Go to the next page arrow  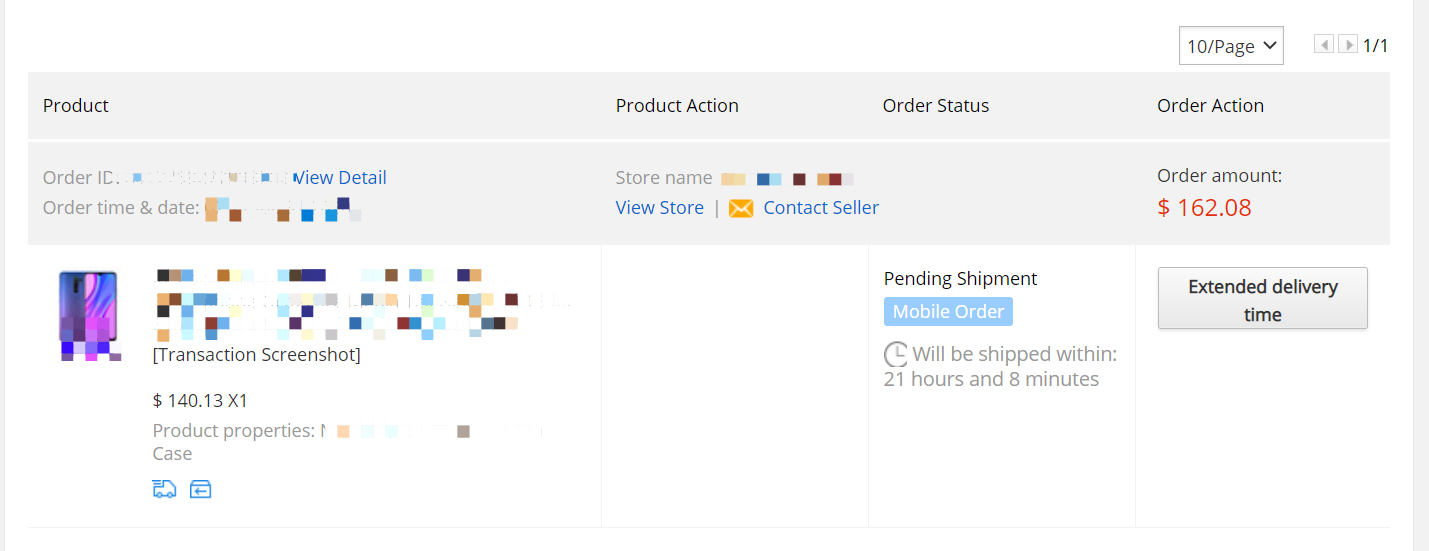coord(1348,45)
